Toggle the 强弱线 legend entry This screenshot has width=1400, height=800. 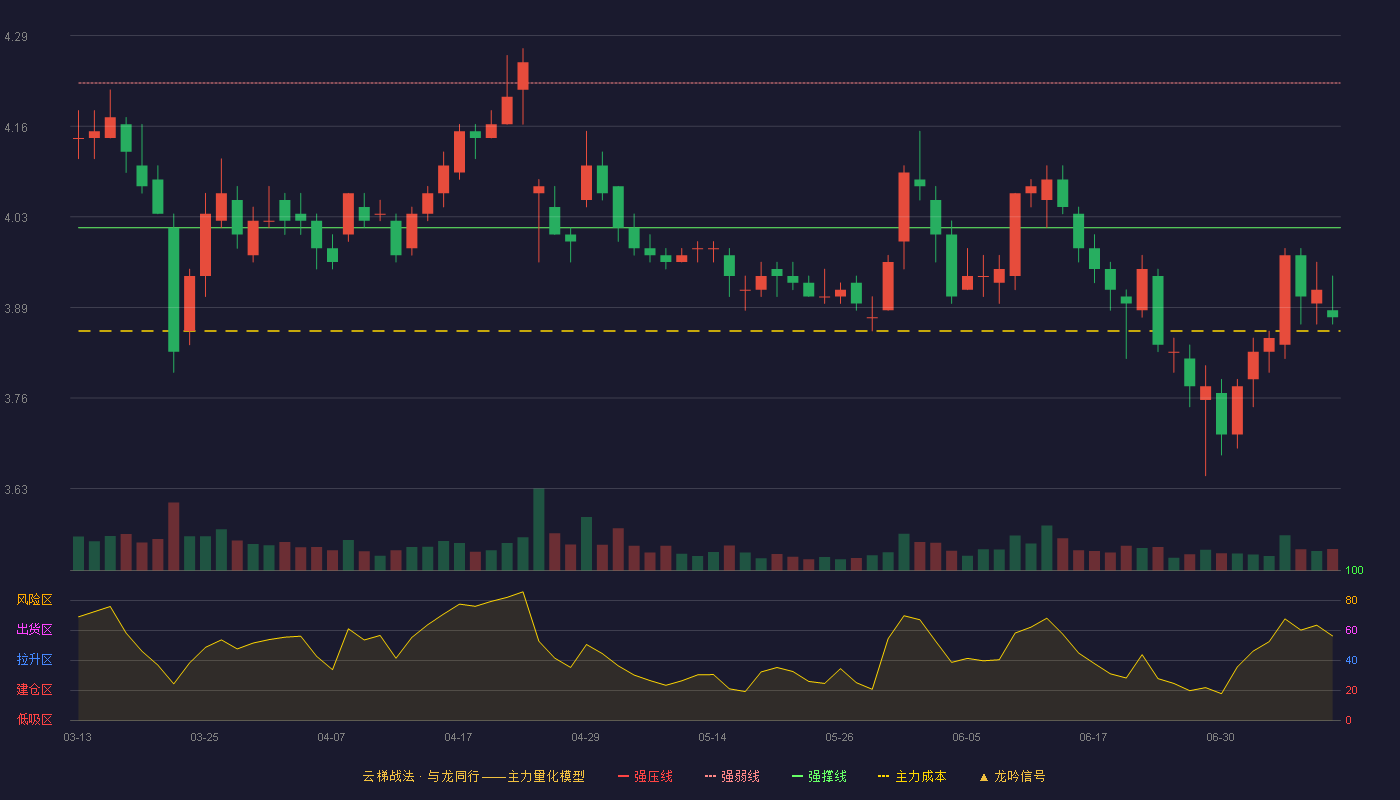(732, 776)
